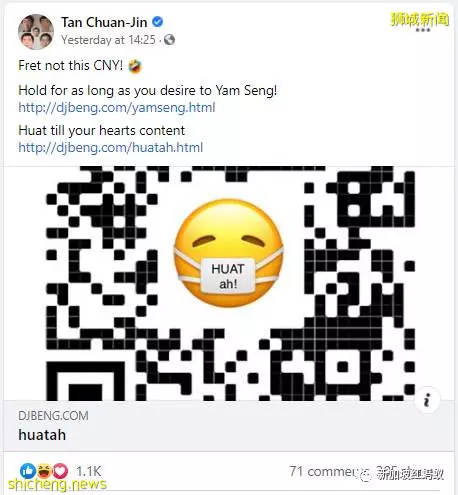The width and height of the screenshot is (458, 495).
Task: Open the 1.1K reactions count
Action: [x=88, y=471]
